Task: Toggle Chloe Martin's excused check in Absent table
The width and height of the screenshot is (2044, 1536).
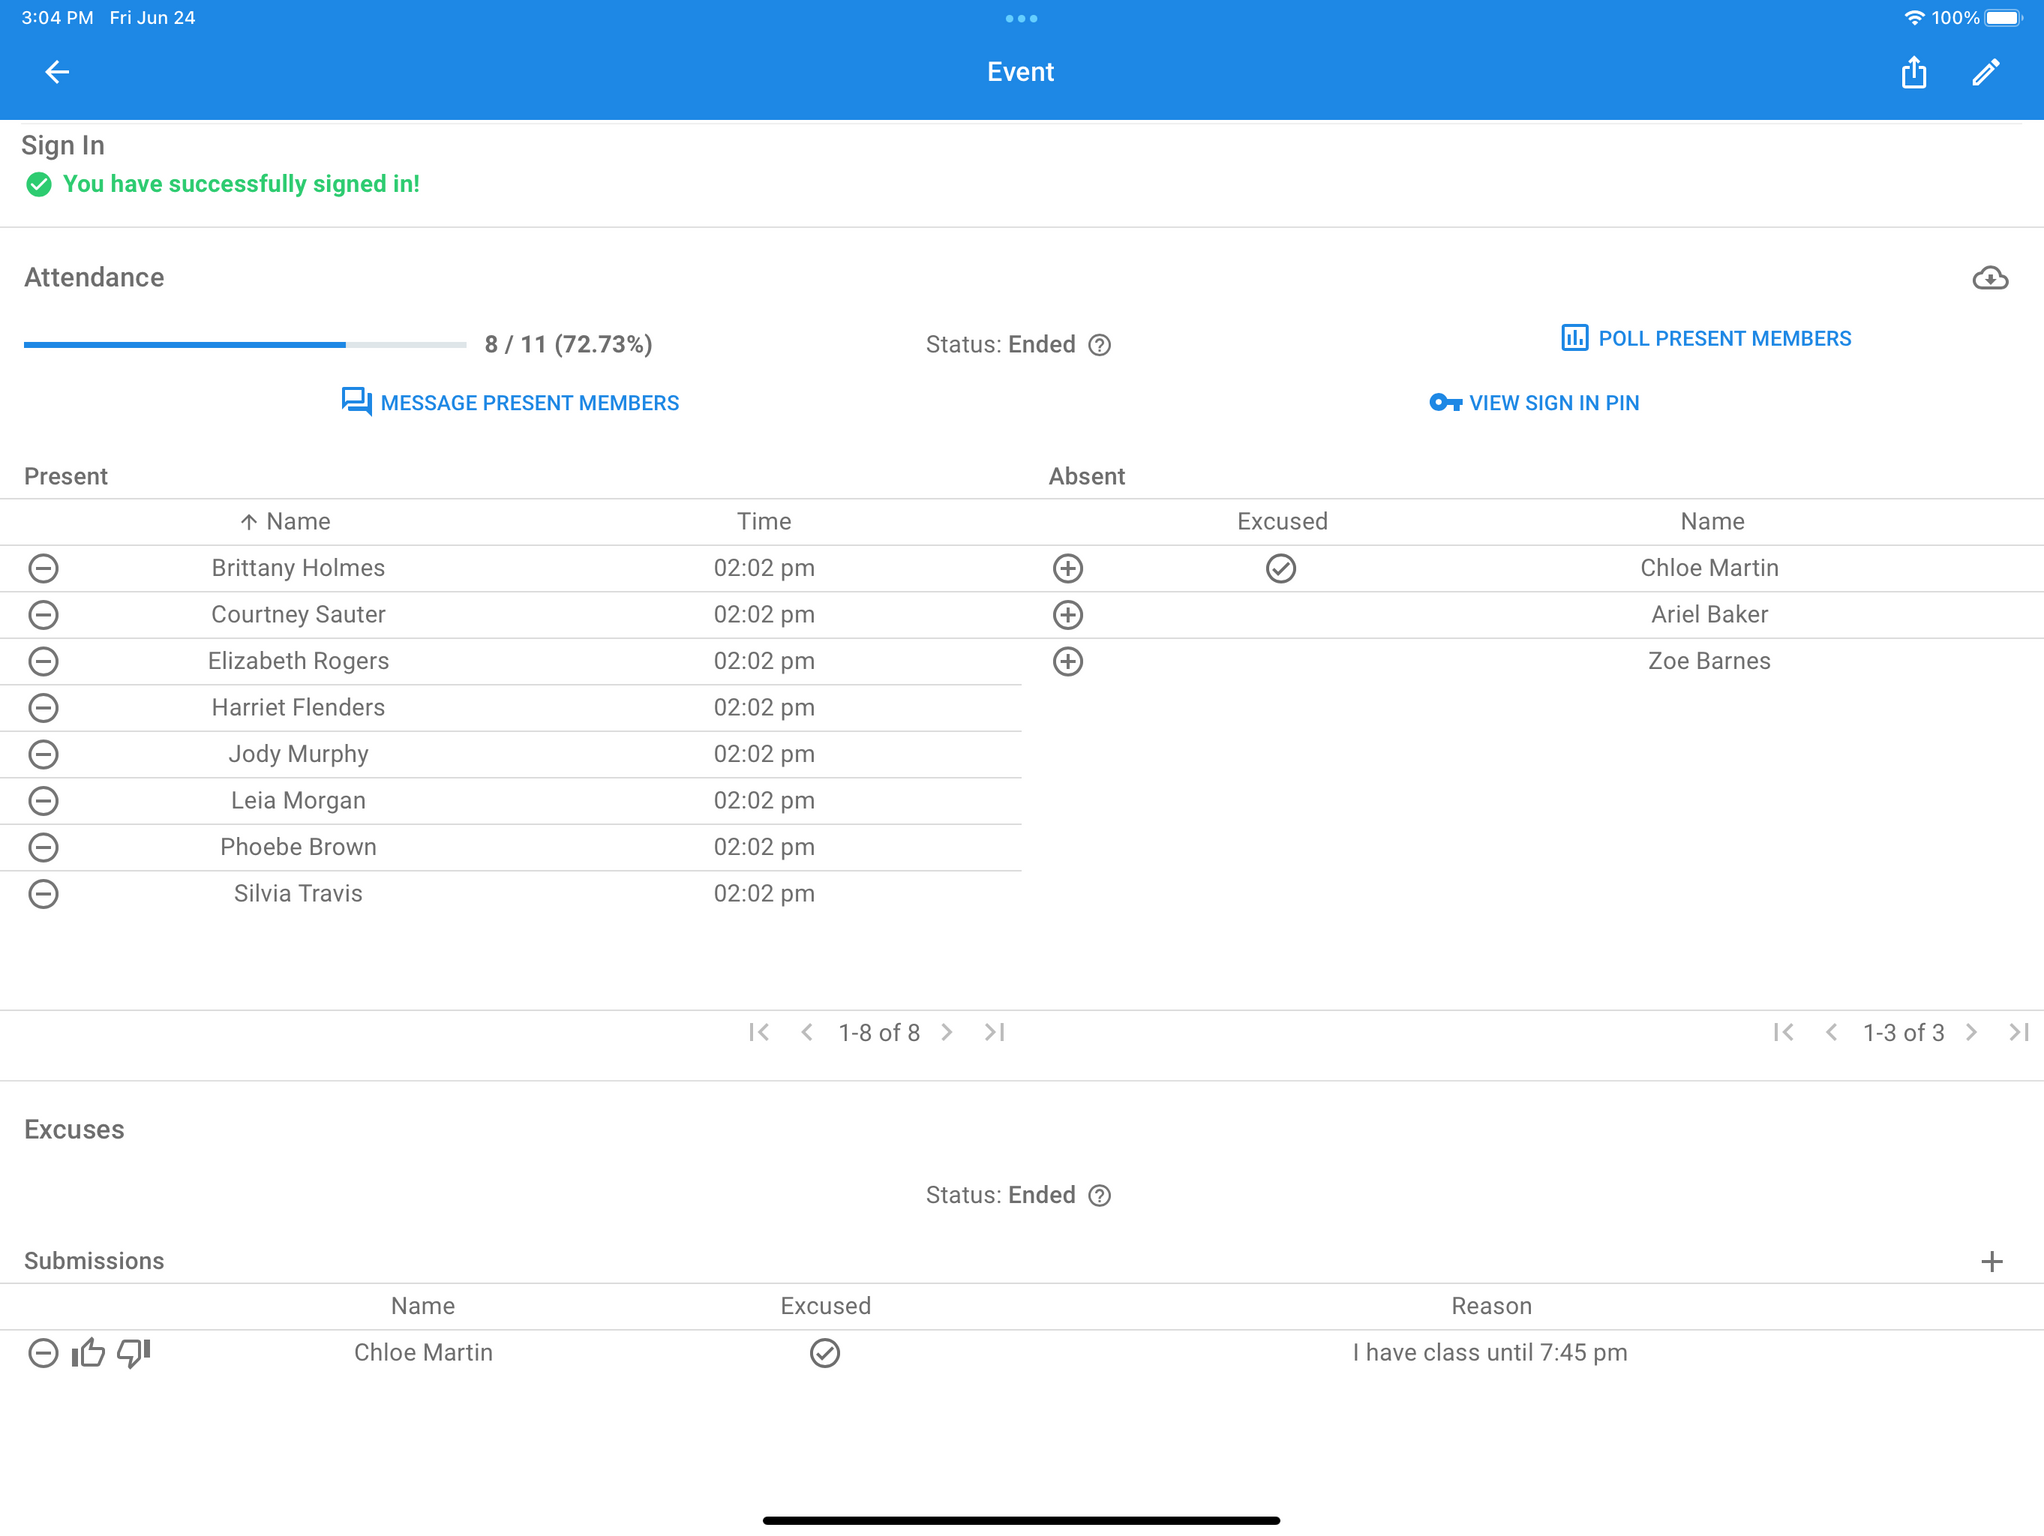Action: [x=1280, y=568]
